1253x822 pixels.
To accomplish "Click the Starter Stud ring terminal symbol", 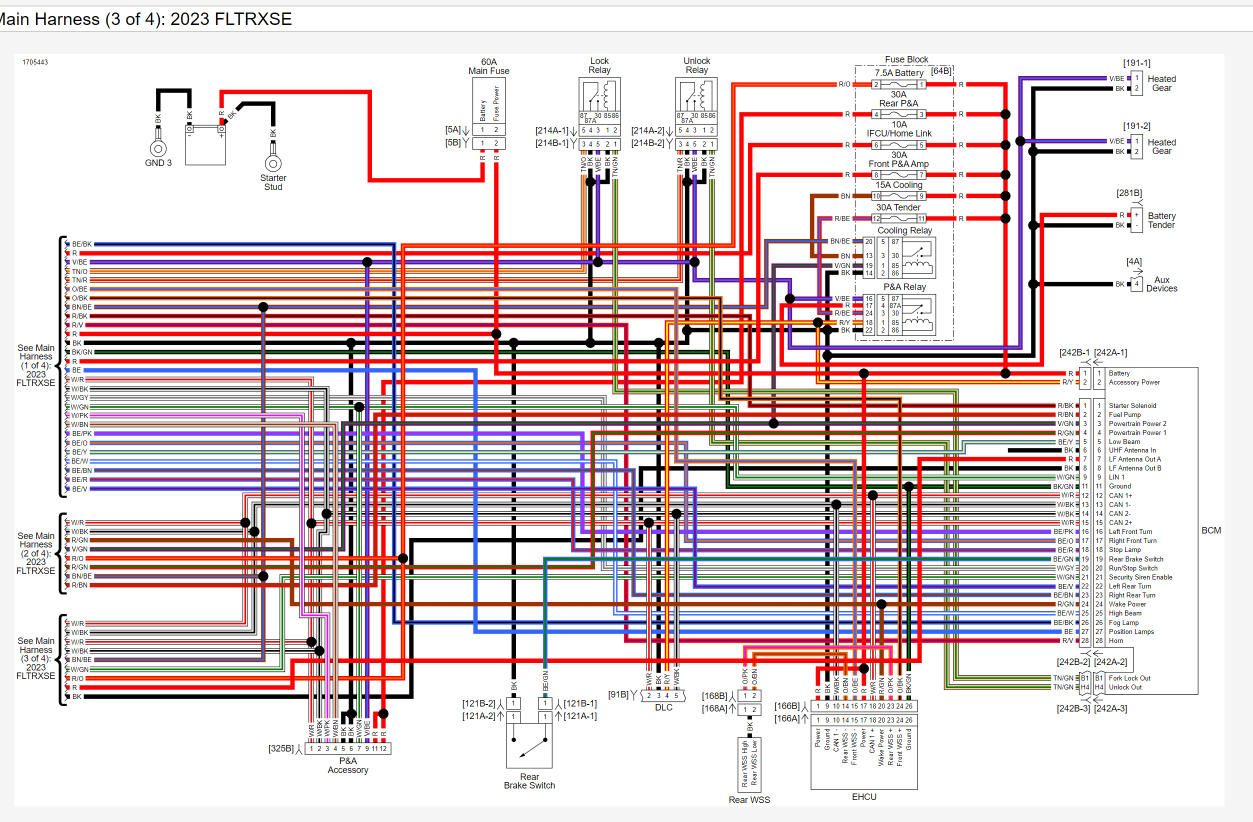I will coord(273,160).
